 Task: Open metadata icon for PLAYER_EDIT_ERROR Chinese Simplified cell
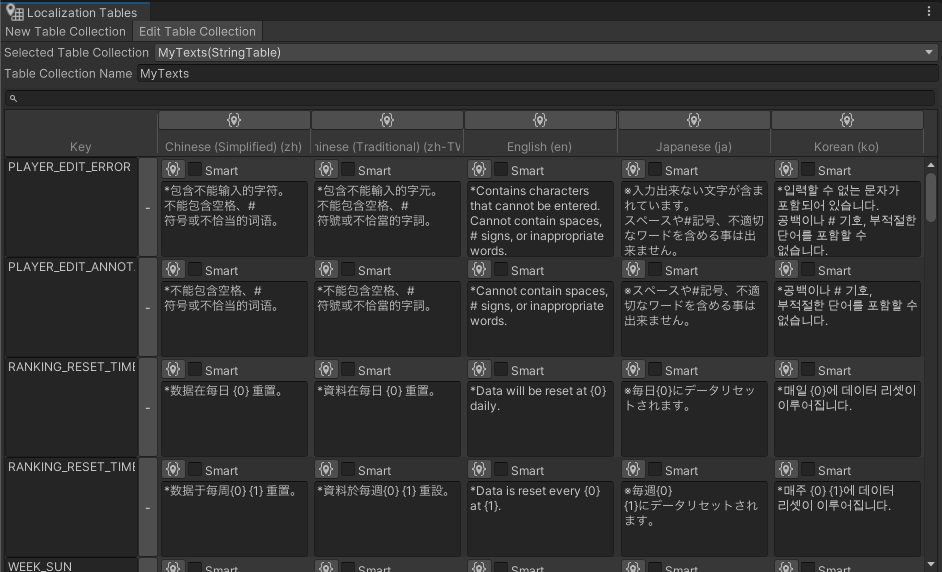173,169
